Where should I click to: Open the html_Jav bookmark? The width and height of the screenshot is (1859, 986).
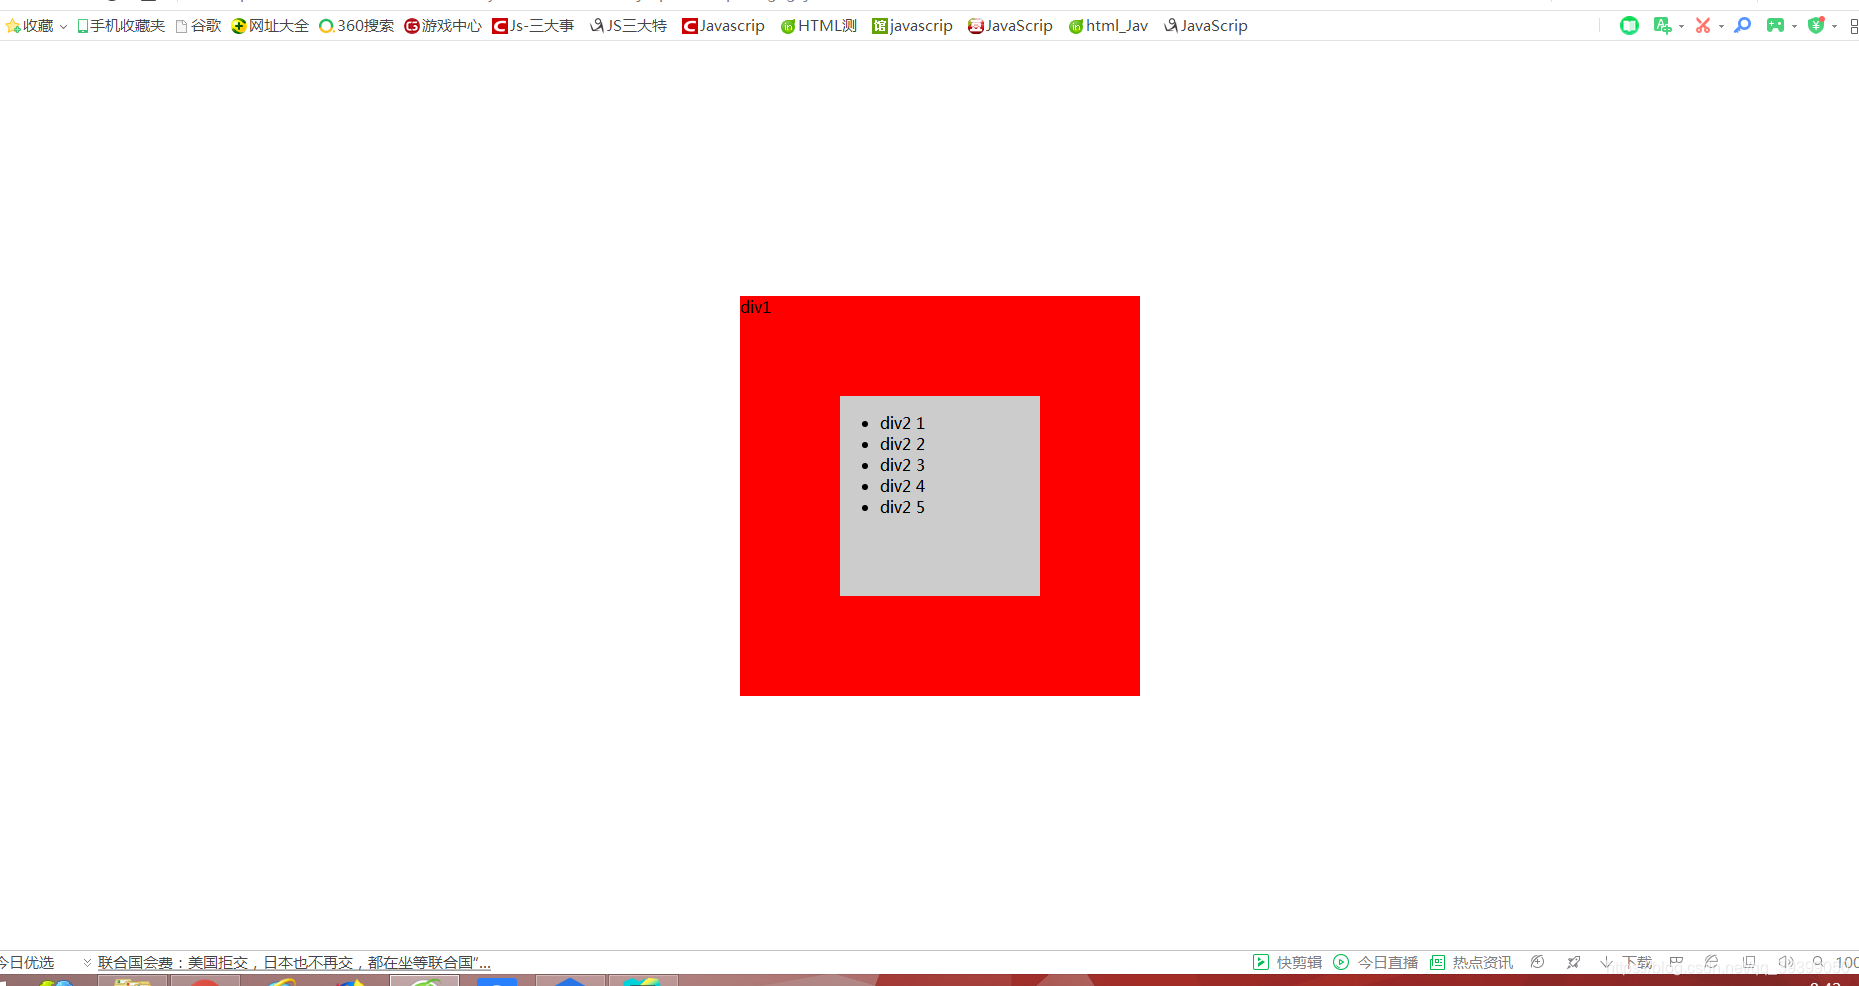click(x=1108, y=26)
